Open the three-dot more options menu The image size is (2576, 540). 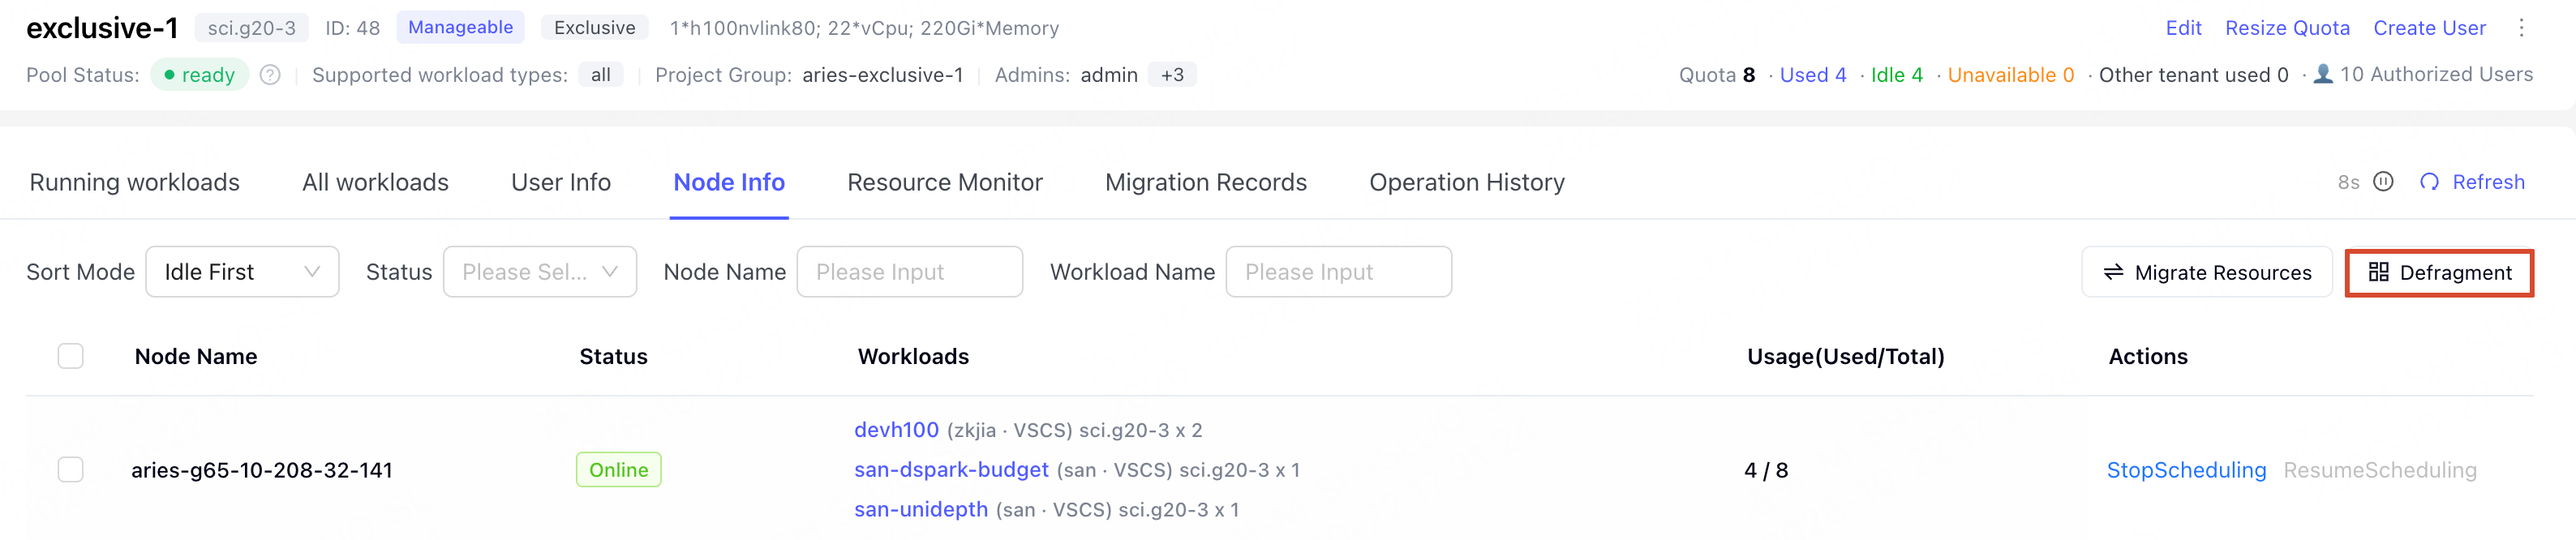click(x=2521, y=28)
